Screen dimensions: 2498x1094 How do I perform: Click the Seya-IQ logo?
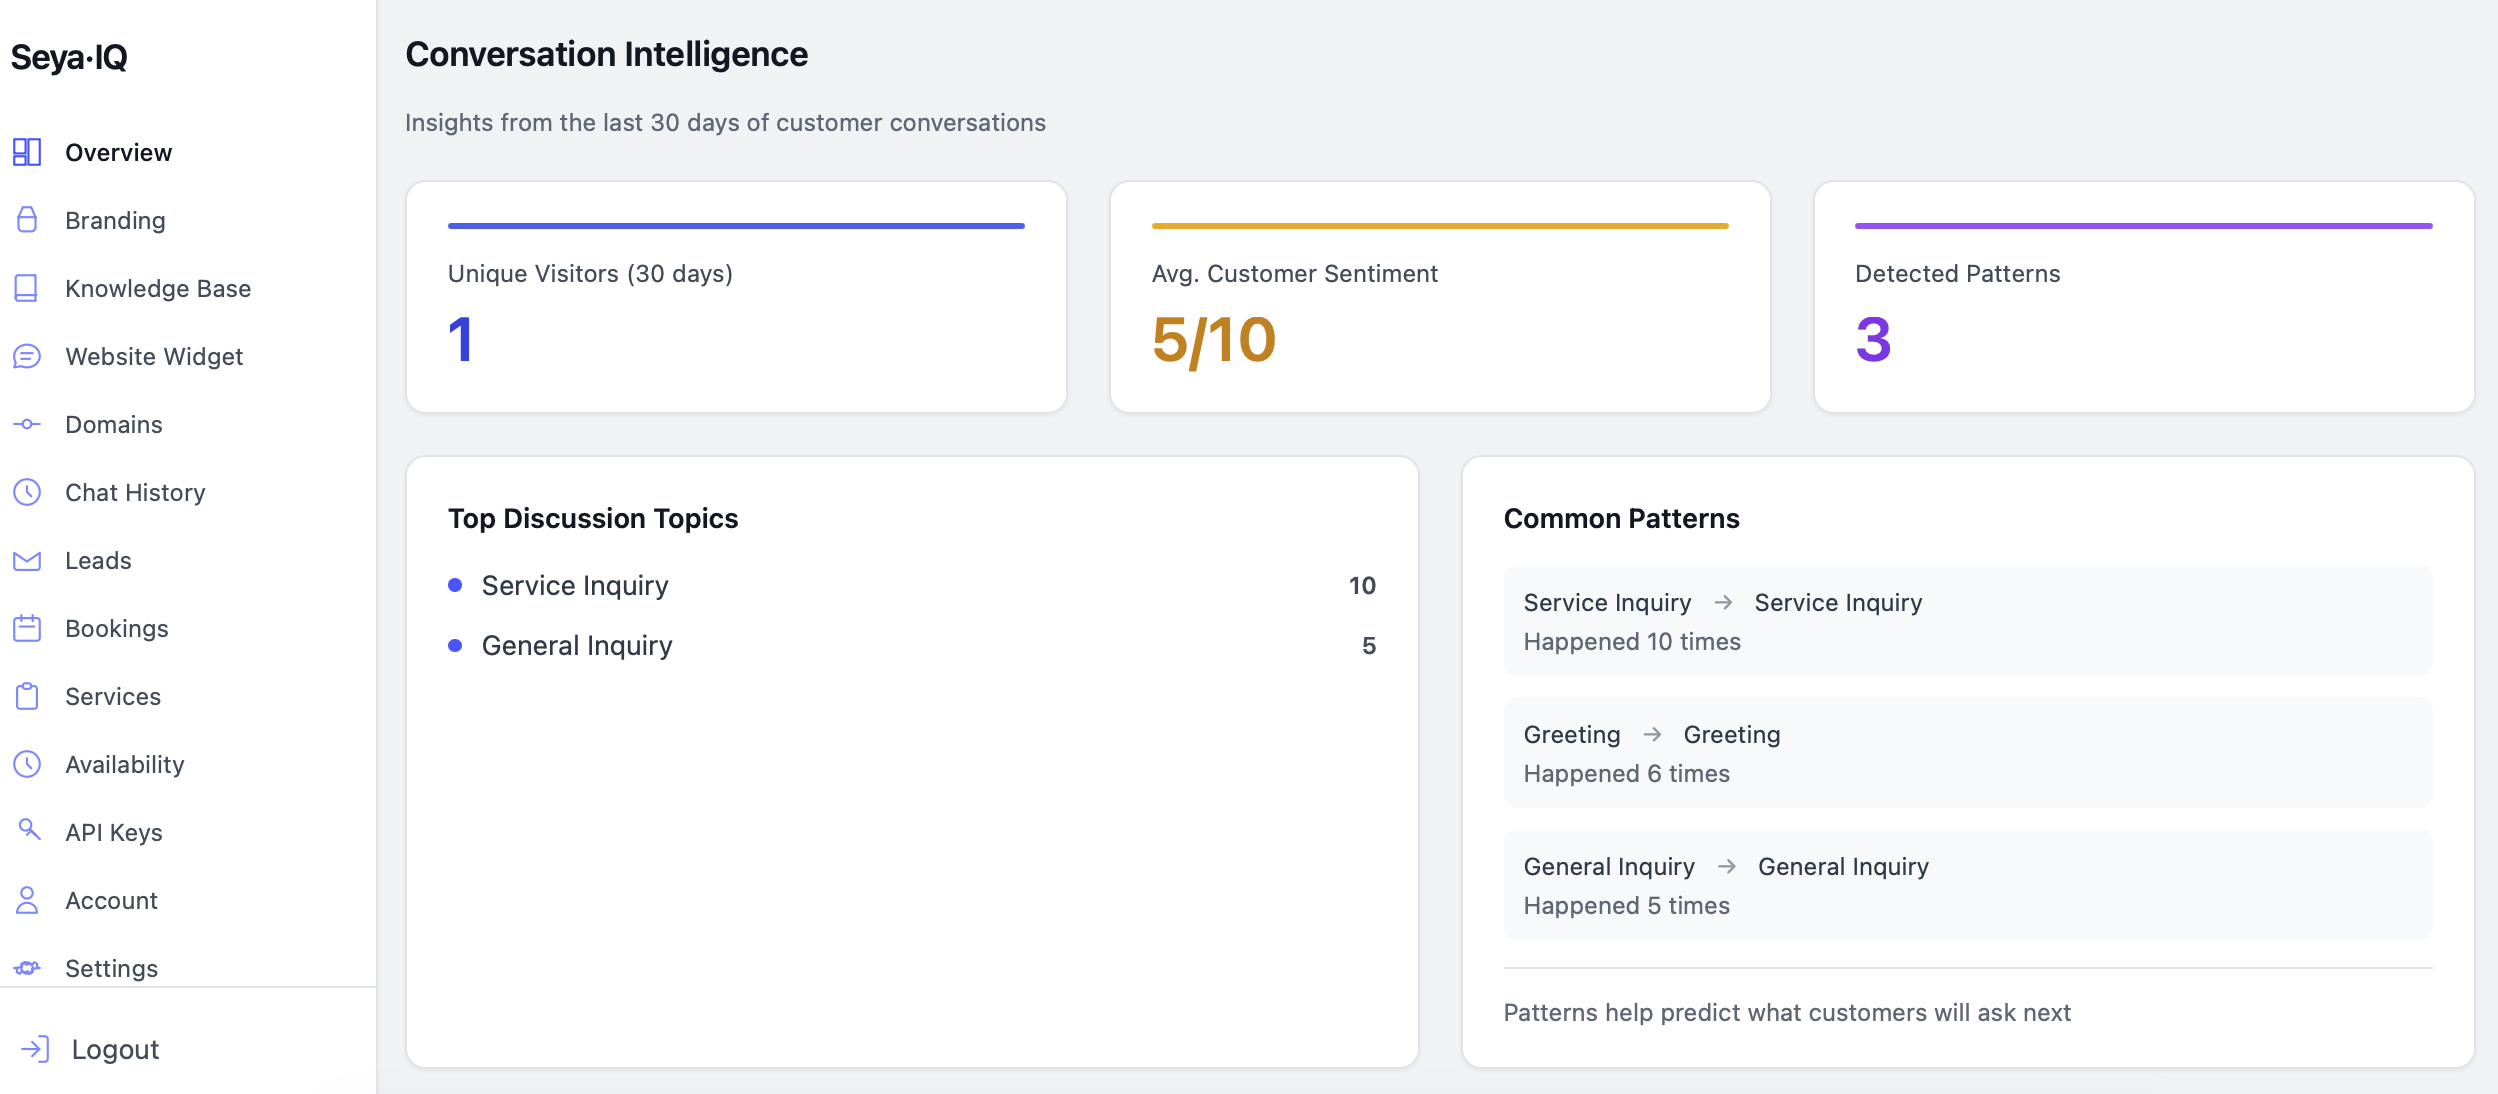(70, 57)
